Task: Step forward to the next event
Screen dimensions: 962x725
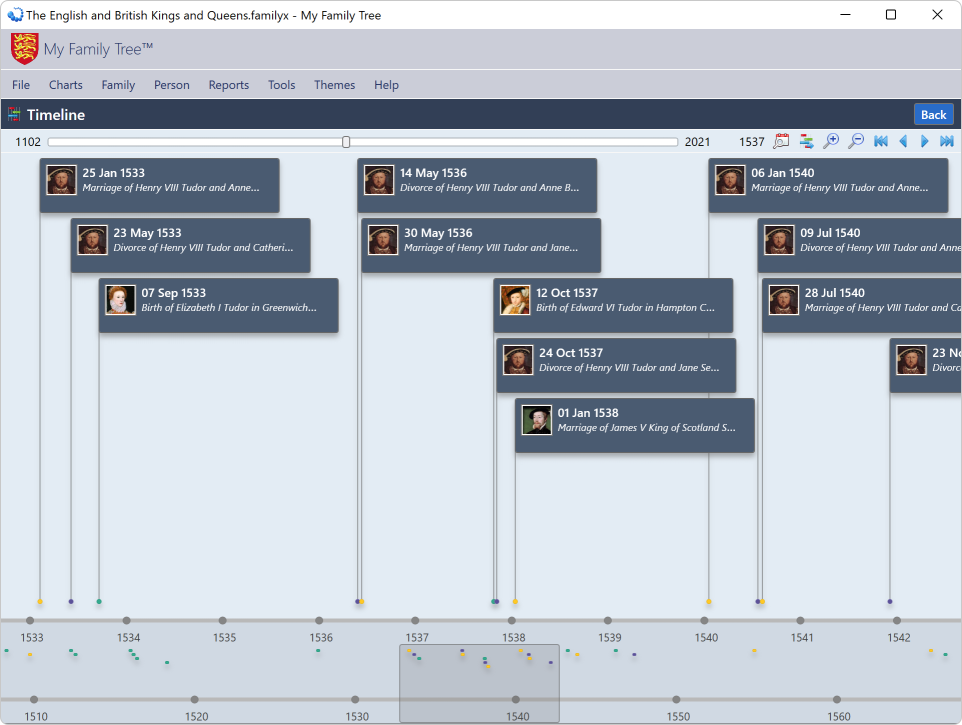Action: (x=924, y=141)
